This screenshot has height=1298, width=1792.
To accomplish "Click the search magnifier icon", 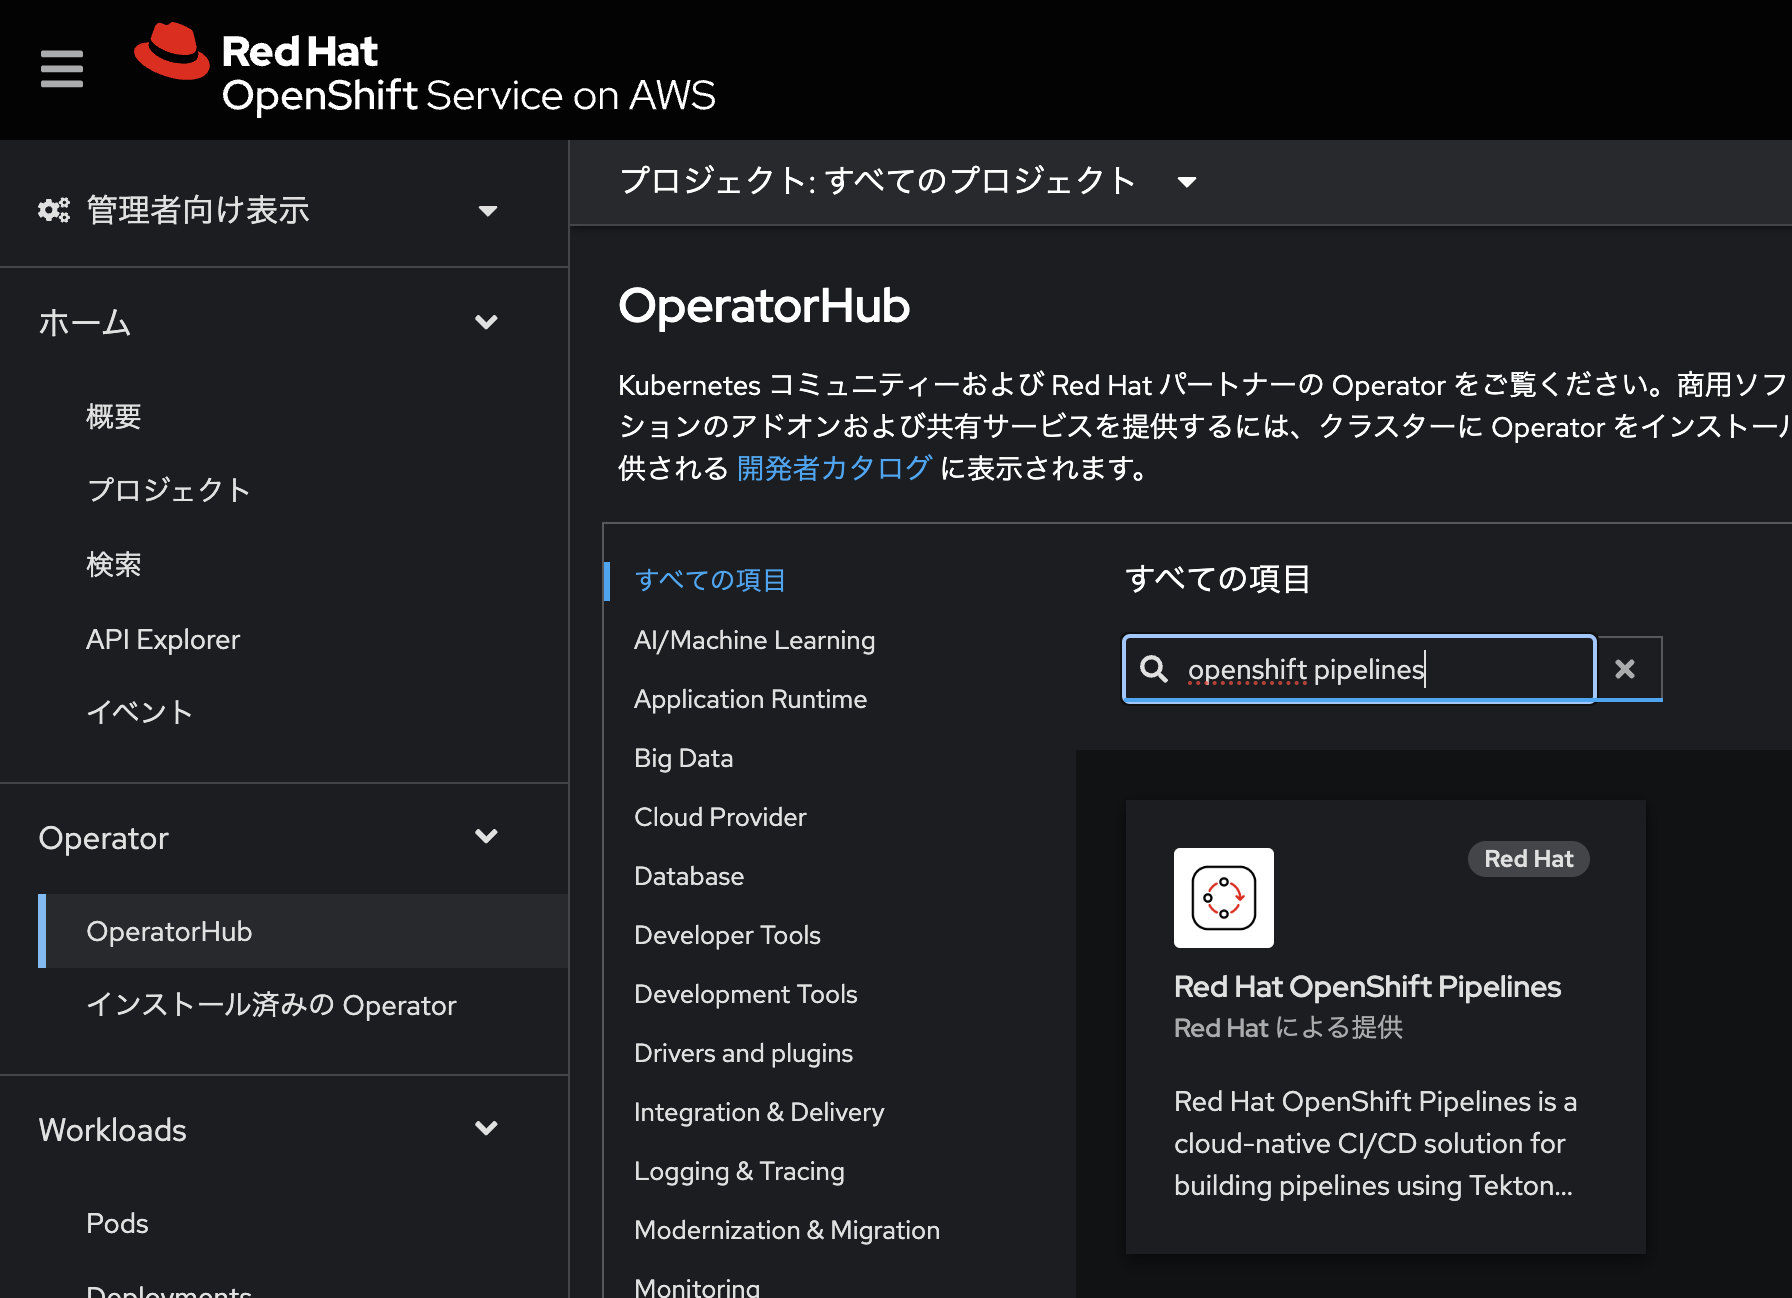I will (1154, 669).
